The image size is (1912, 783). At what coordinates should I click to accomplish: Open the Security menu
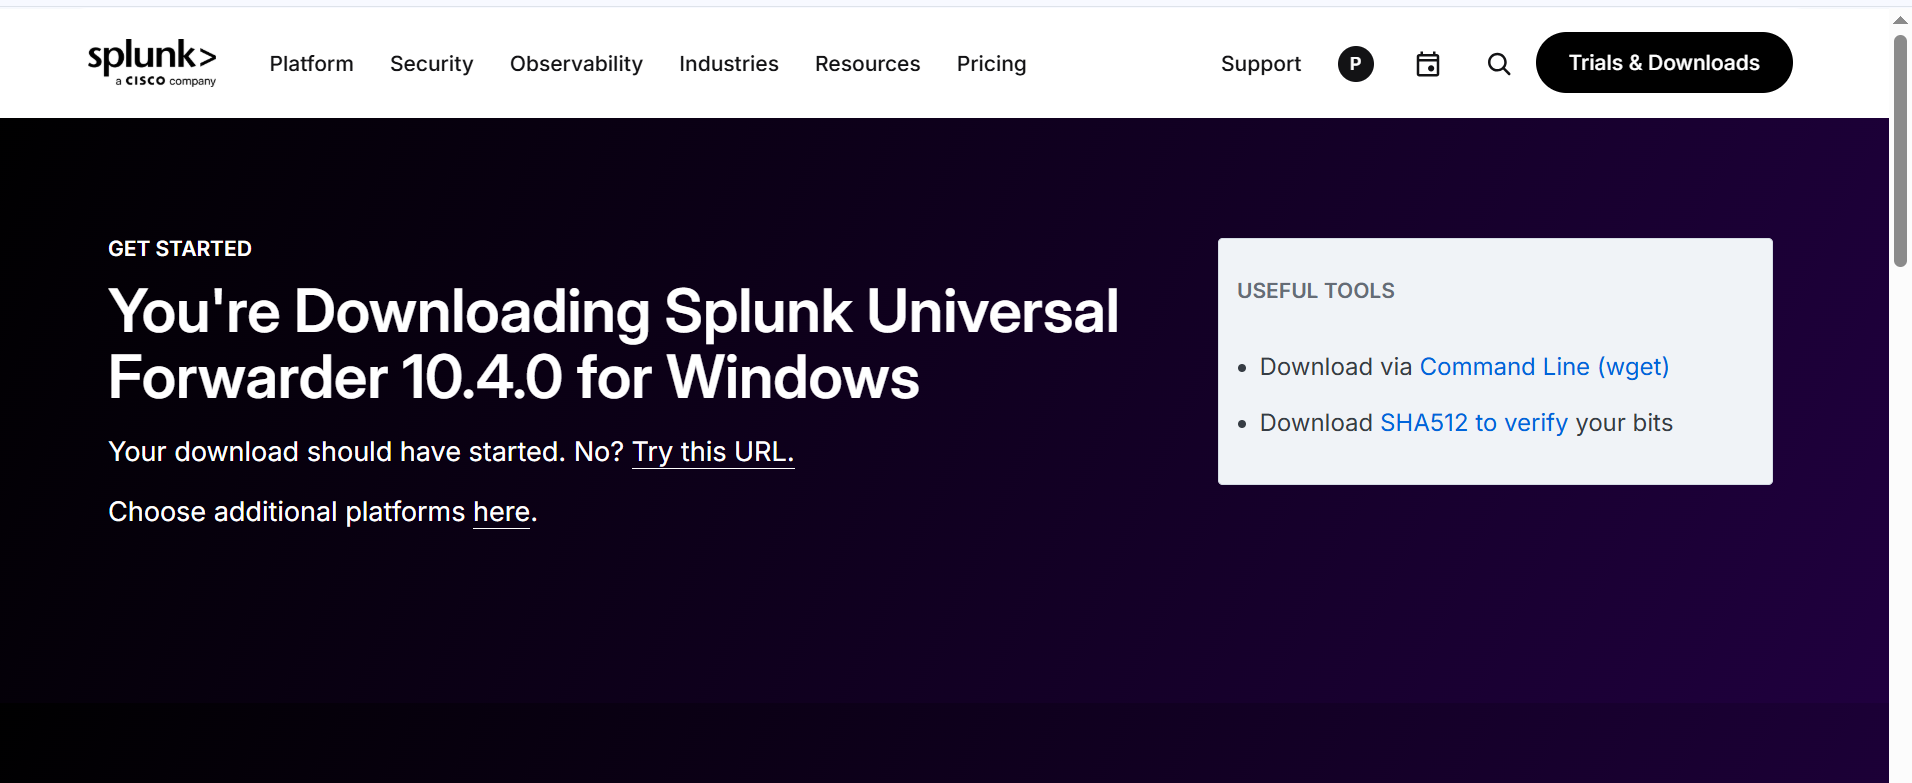pyautogui.click(x=432, y=64)
